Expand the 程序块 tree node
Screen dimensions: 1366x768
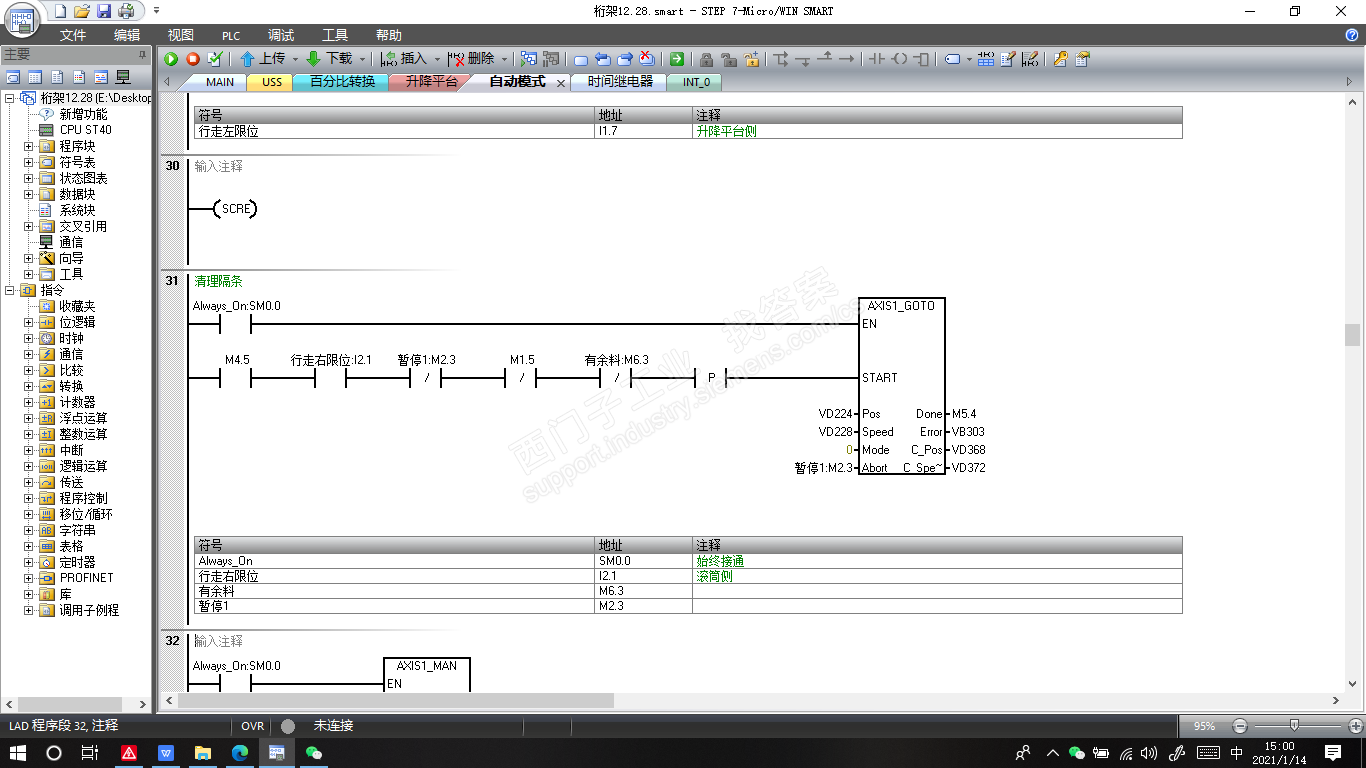point(28,146)
